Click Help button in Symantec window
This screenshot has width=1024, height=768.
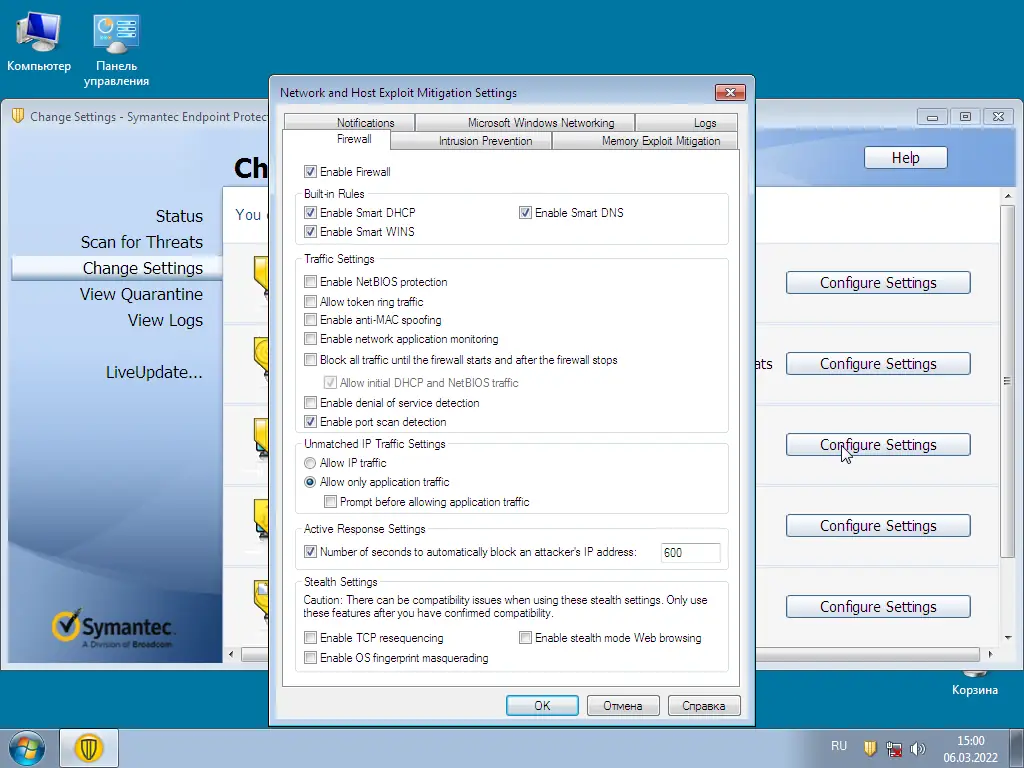(x=905, y=158)
